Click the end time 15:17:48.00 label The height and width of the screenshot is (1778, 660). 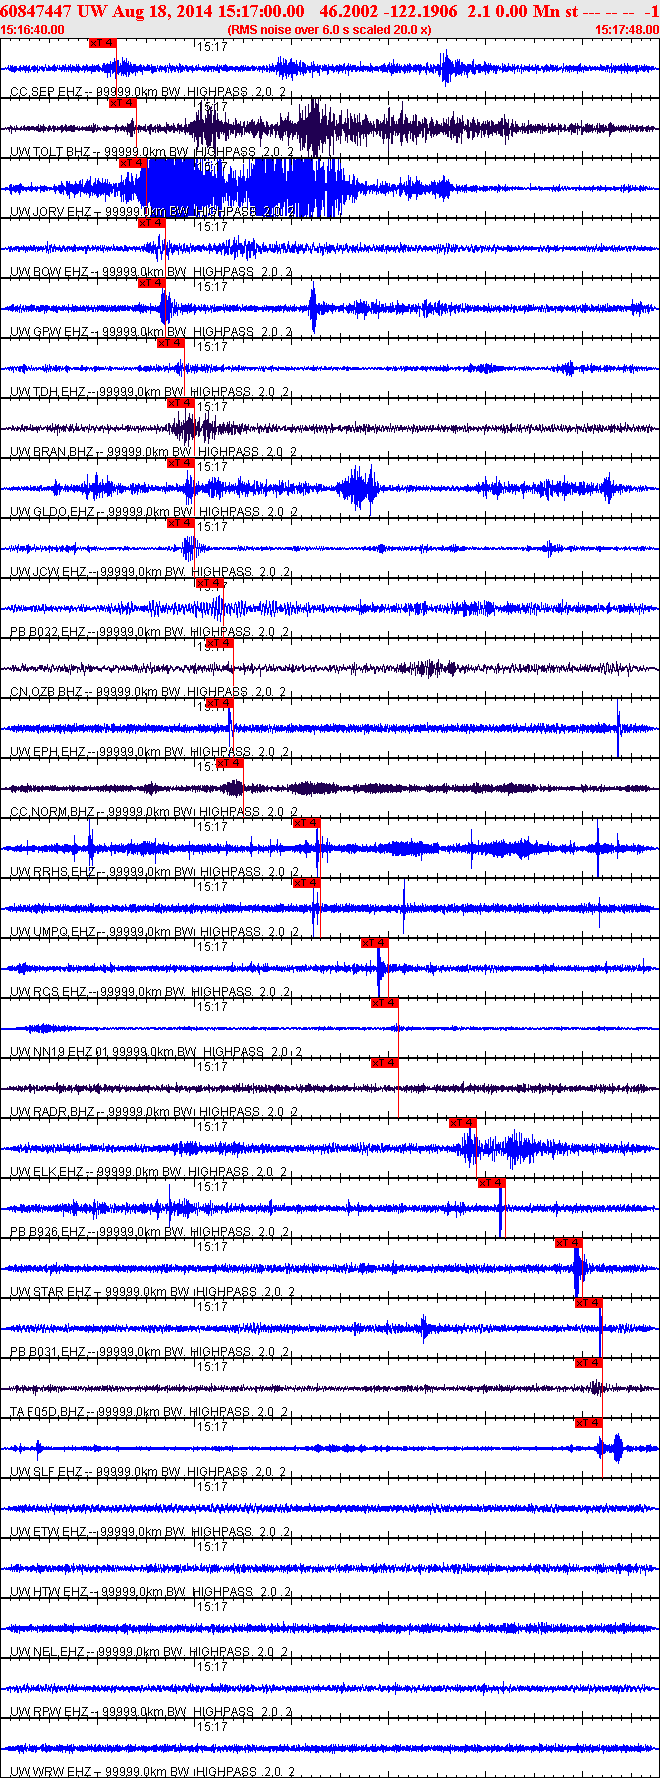[x=627, y=30]
